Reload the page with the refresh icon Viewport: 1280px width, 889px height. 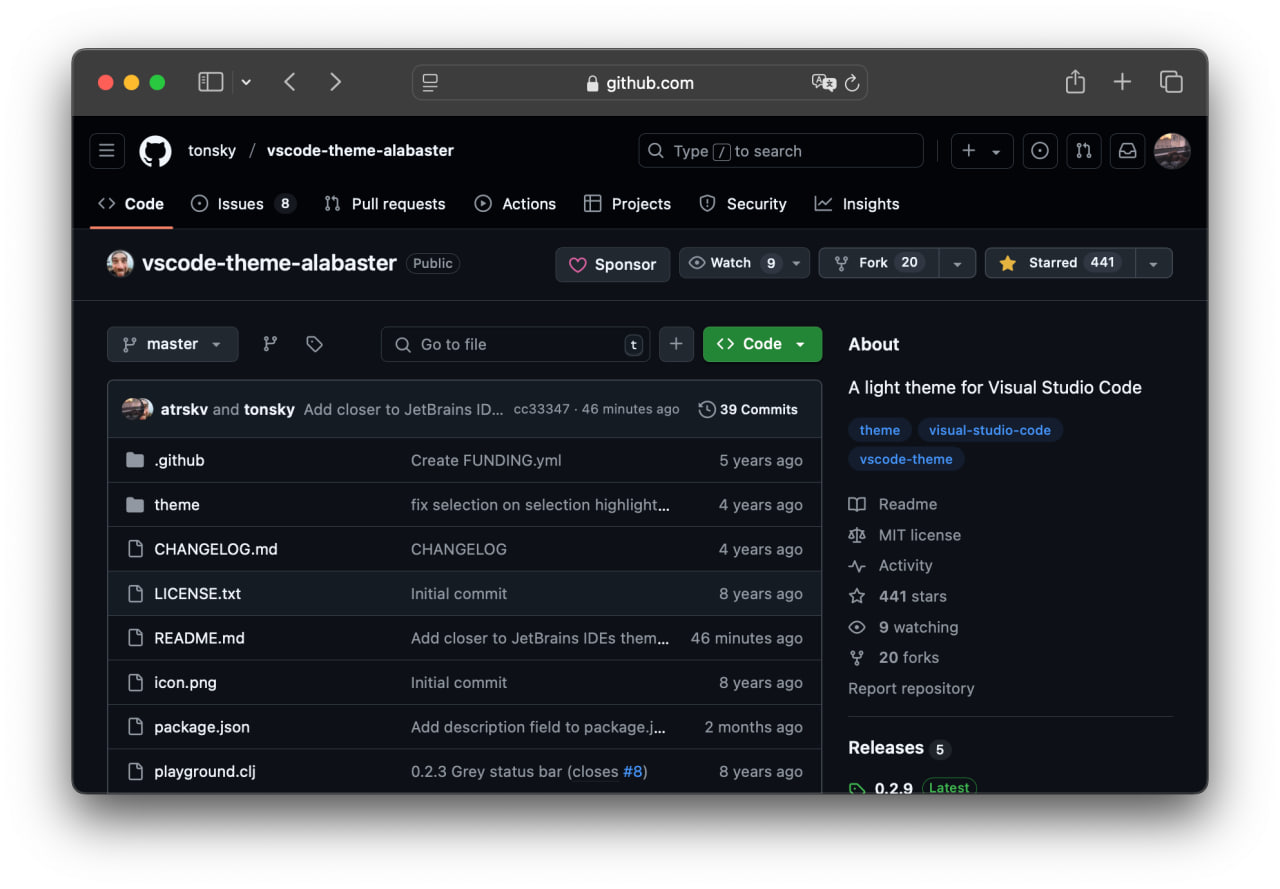pos(852,83)
